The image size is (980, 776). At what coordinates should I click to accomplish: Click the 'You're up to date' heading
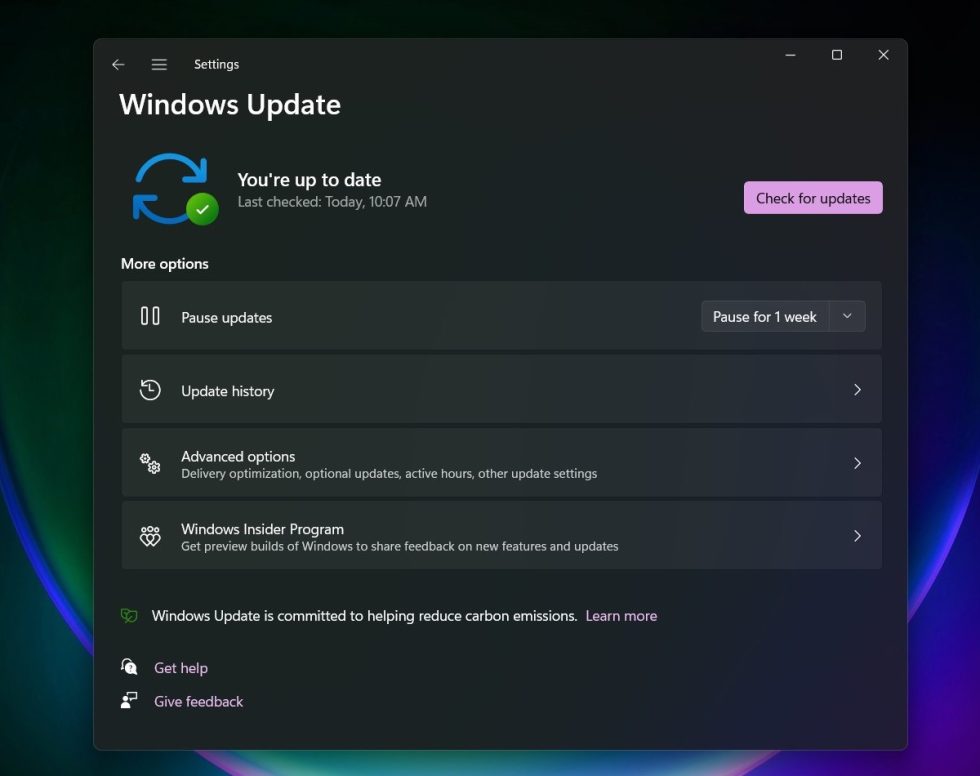coord(309,180)
